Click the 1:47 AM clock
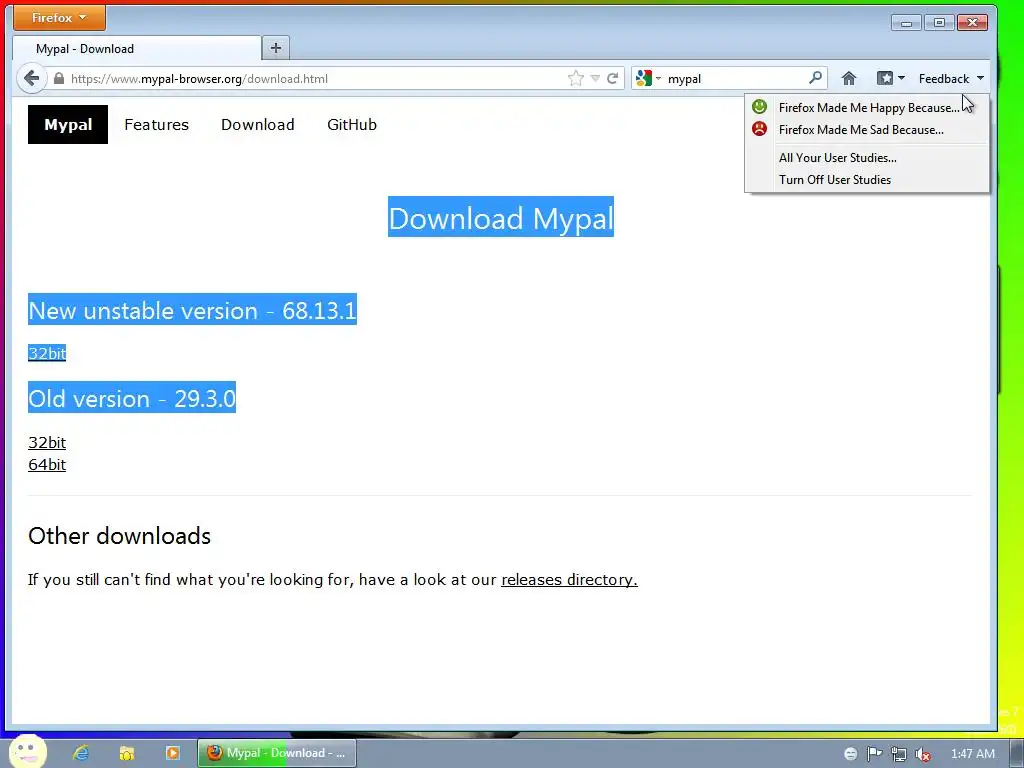Image resolution: width=1024 pixels, height=768 pixels. click(x=972, y=754)
